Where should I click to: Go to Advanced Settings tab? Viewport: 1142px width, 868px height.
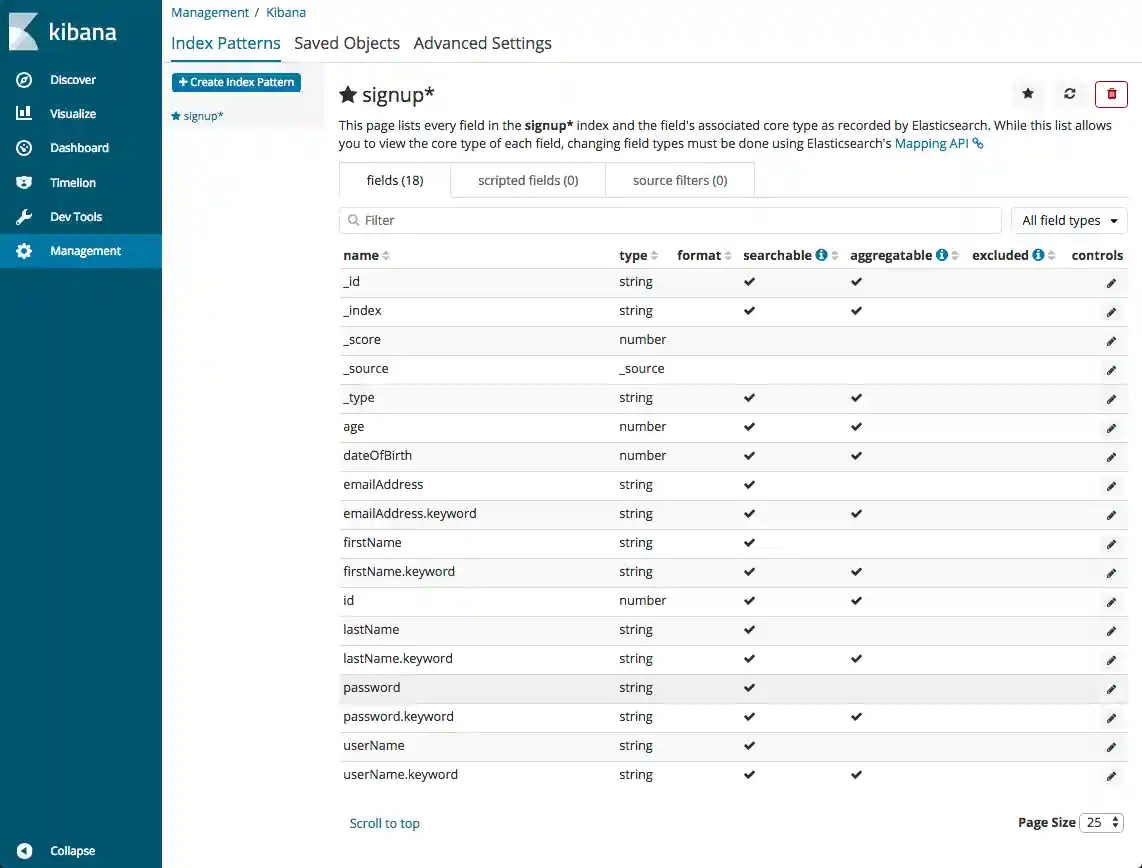point(482,43)
